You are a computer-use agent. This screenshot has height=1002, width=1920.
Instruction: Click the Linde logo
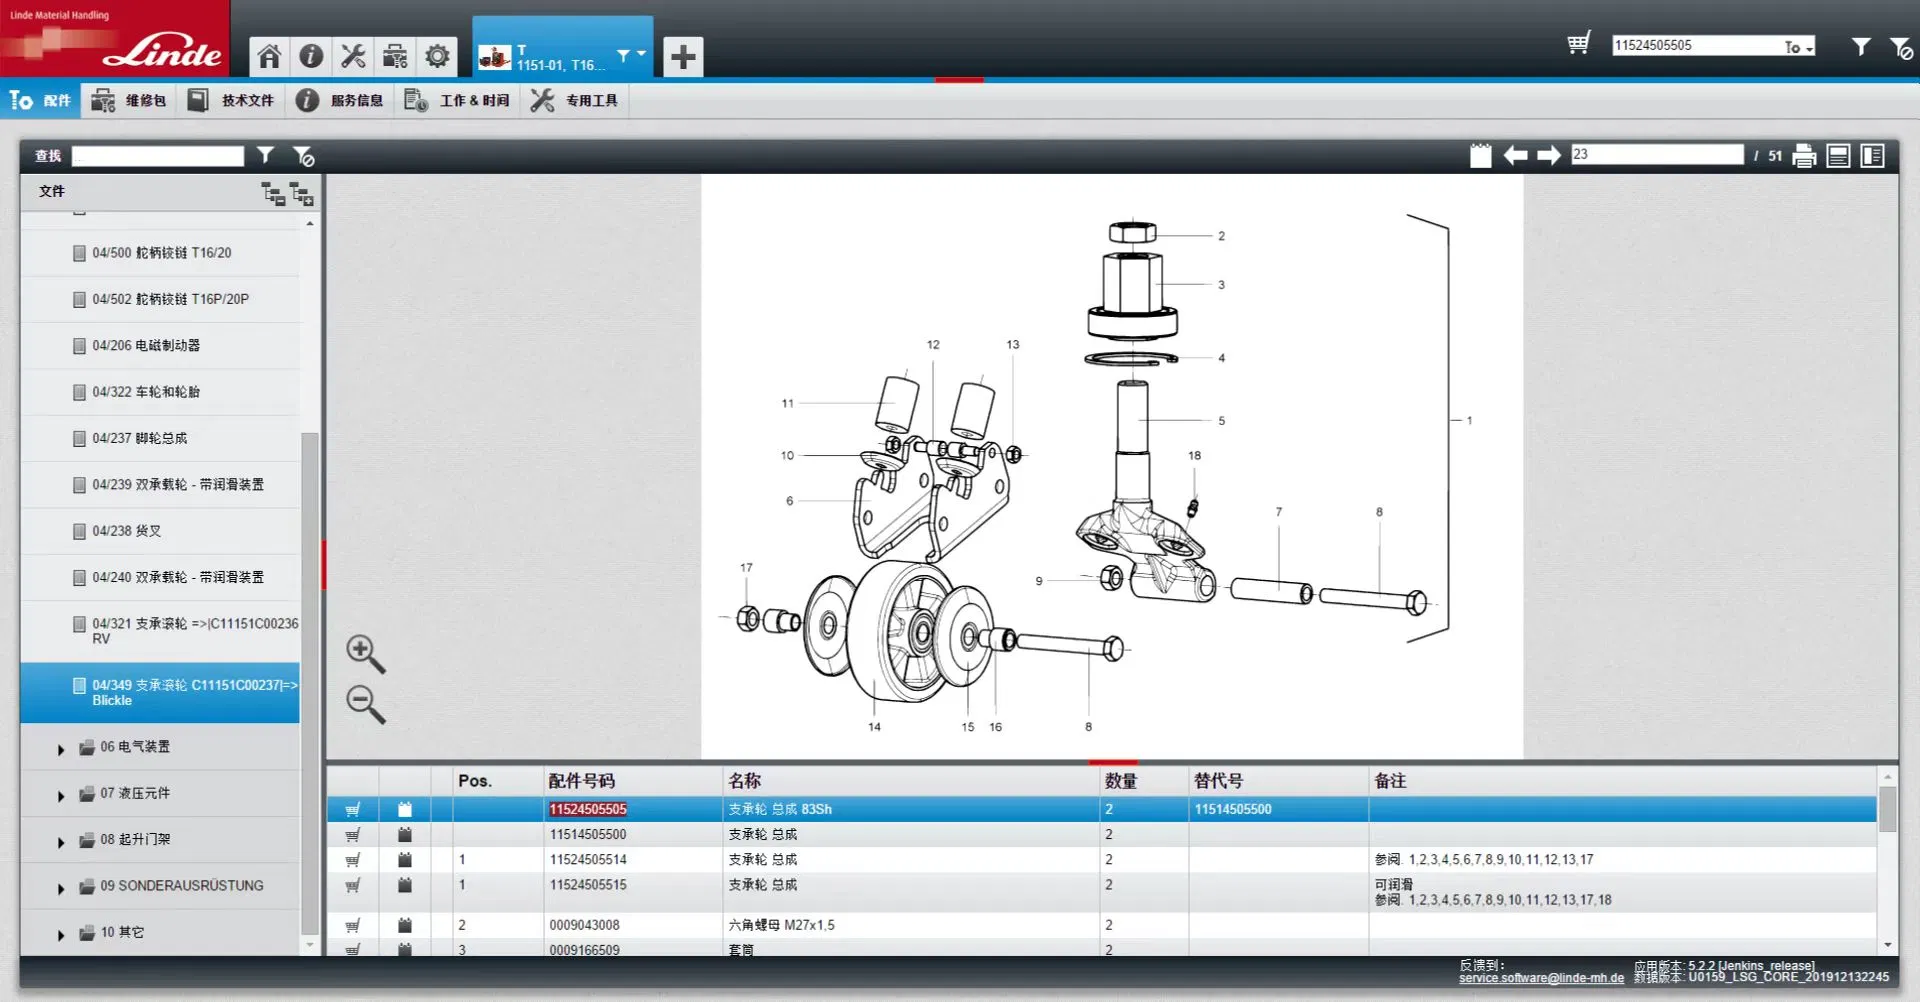click(x=114, y=39)
